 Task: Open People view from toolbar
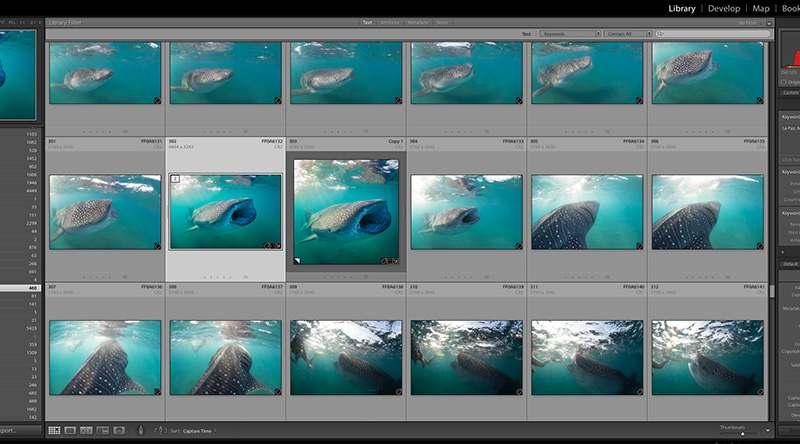(119, 430)
